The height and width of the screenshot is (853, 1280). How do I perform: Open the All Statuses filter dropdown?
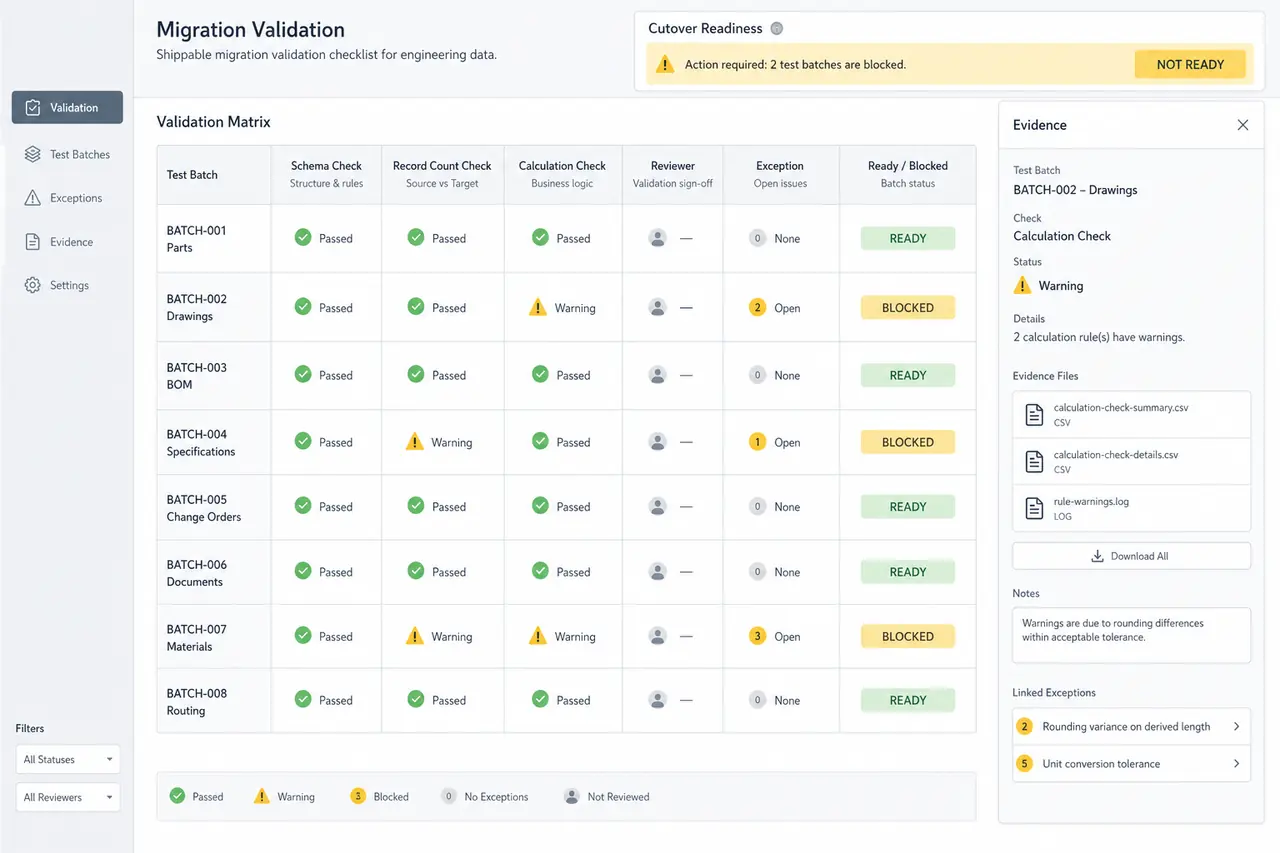pos(68,759)
